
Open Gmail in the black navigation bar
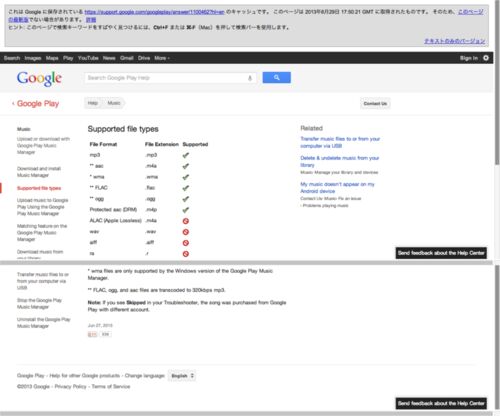click(127, 58)
